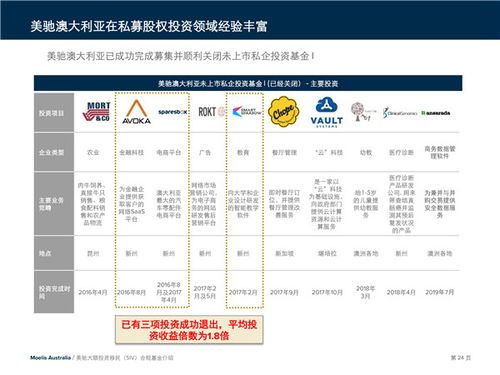Click the 广告 type cell
This screenshot has height=375, width=500.
pos(205,152)
